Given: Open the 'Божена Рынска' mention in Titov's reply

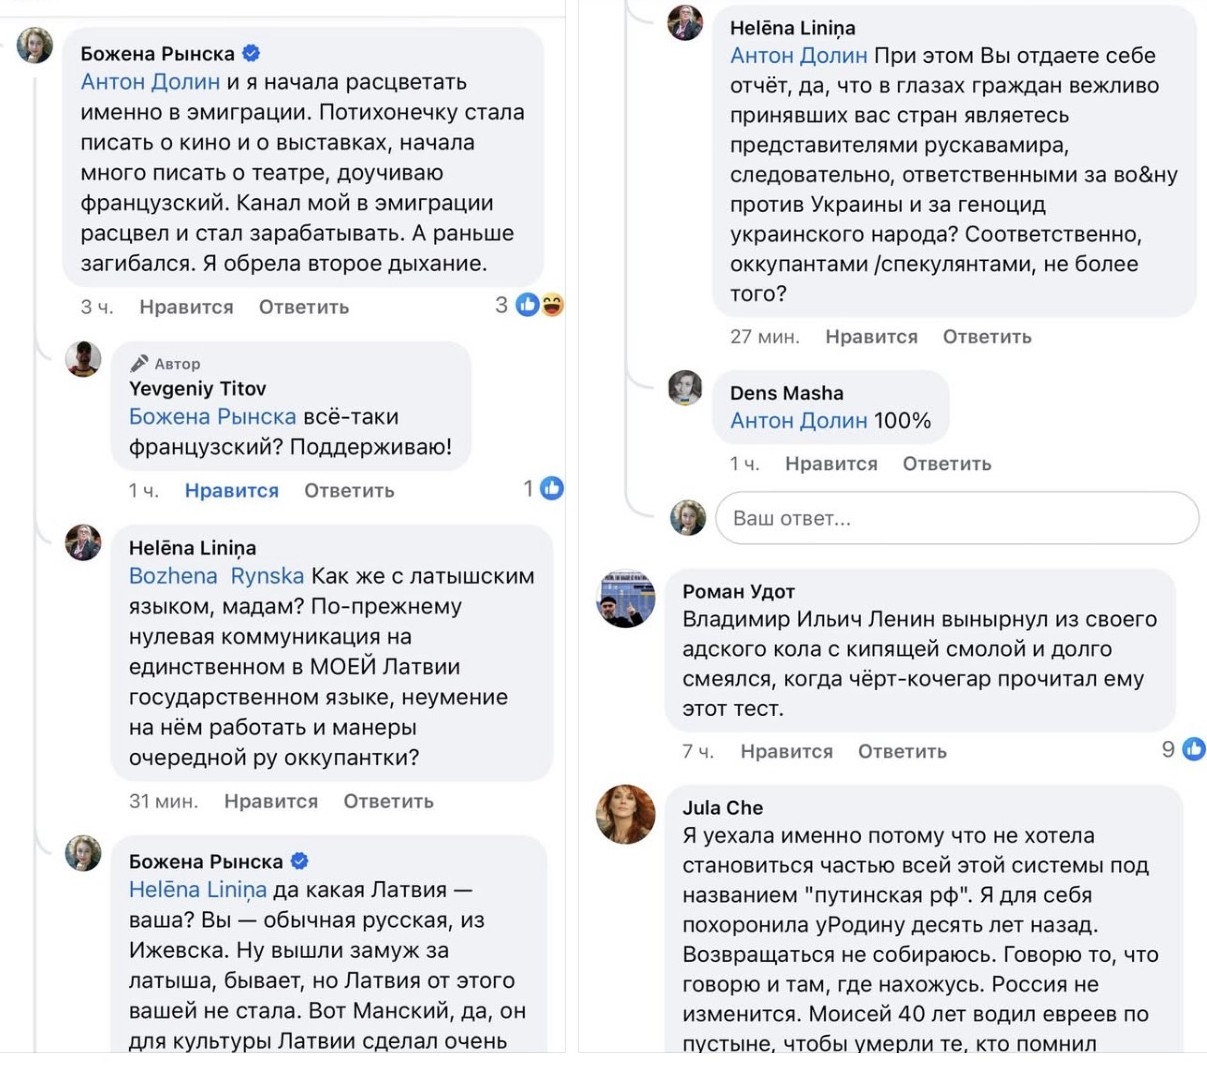Looking at the screenshot, I should [x=212, y=416].
